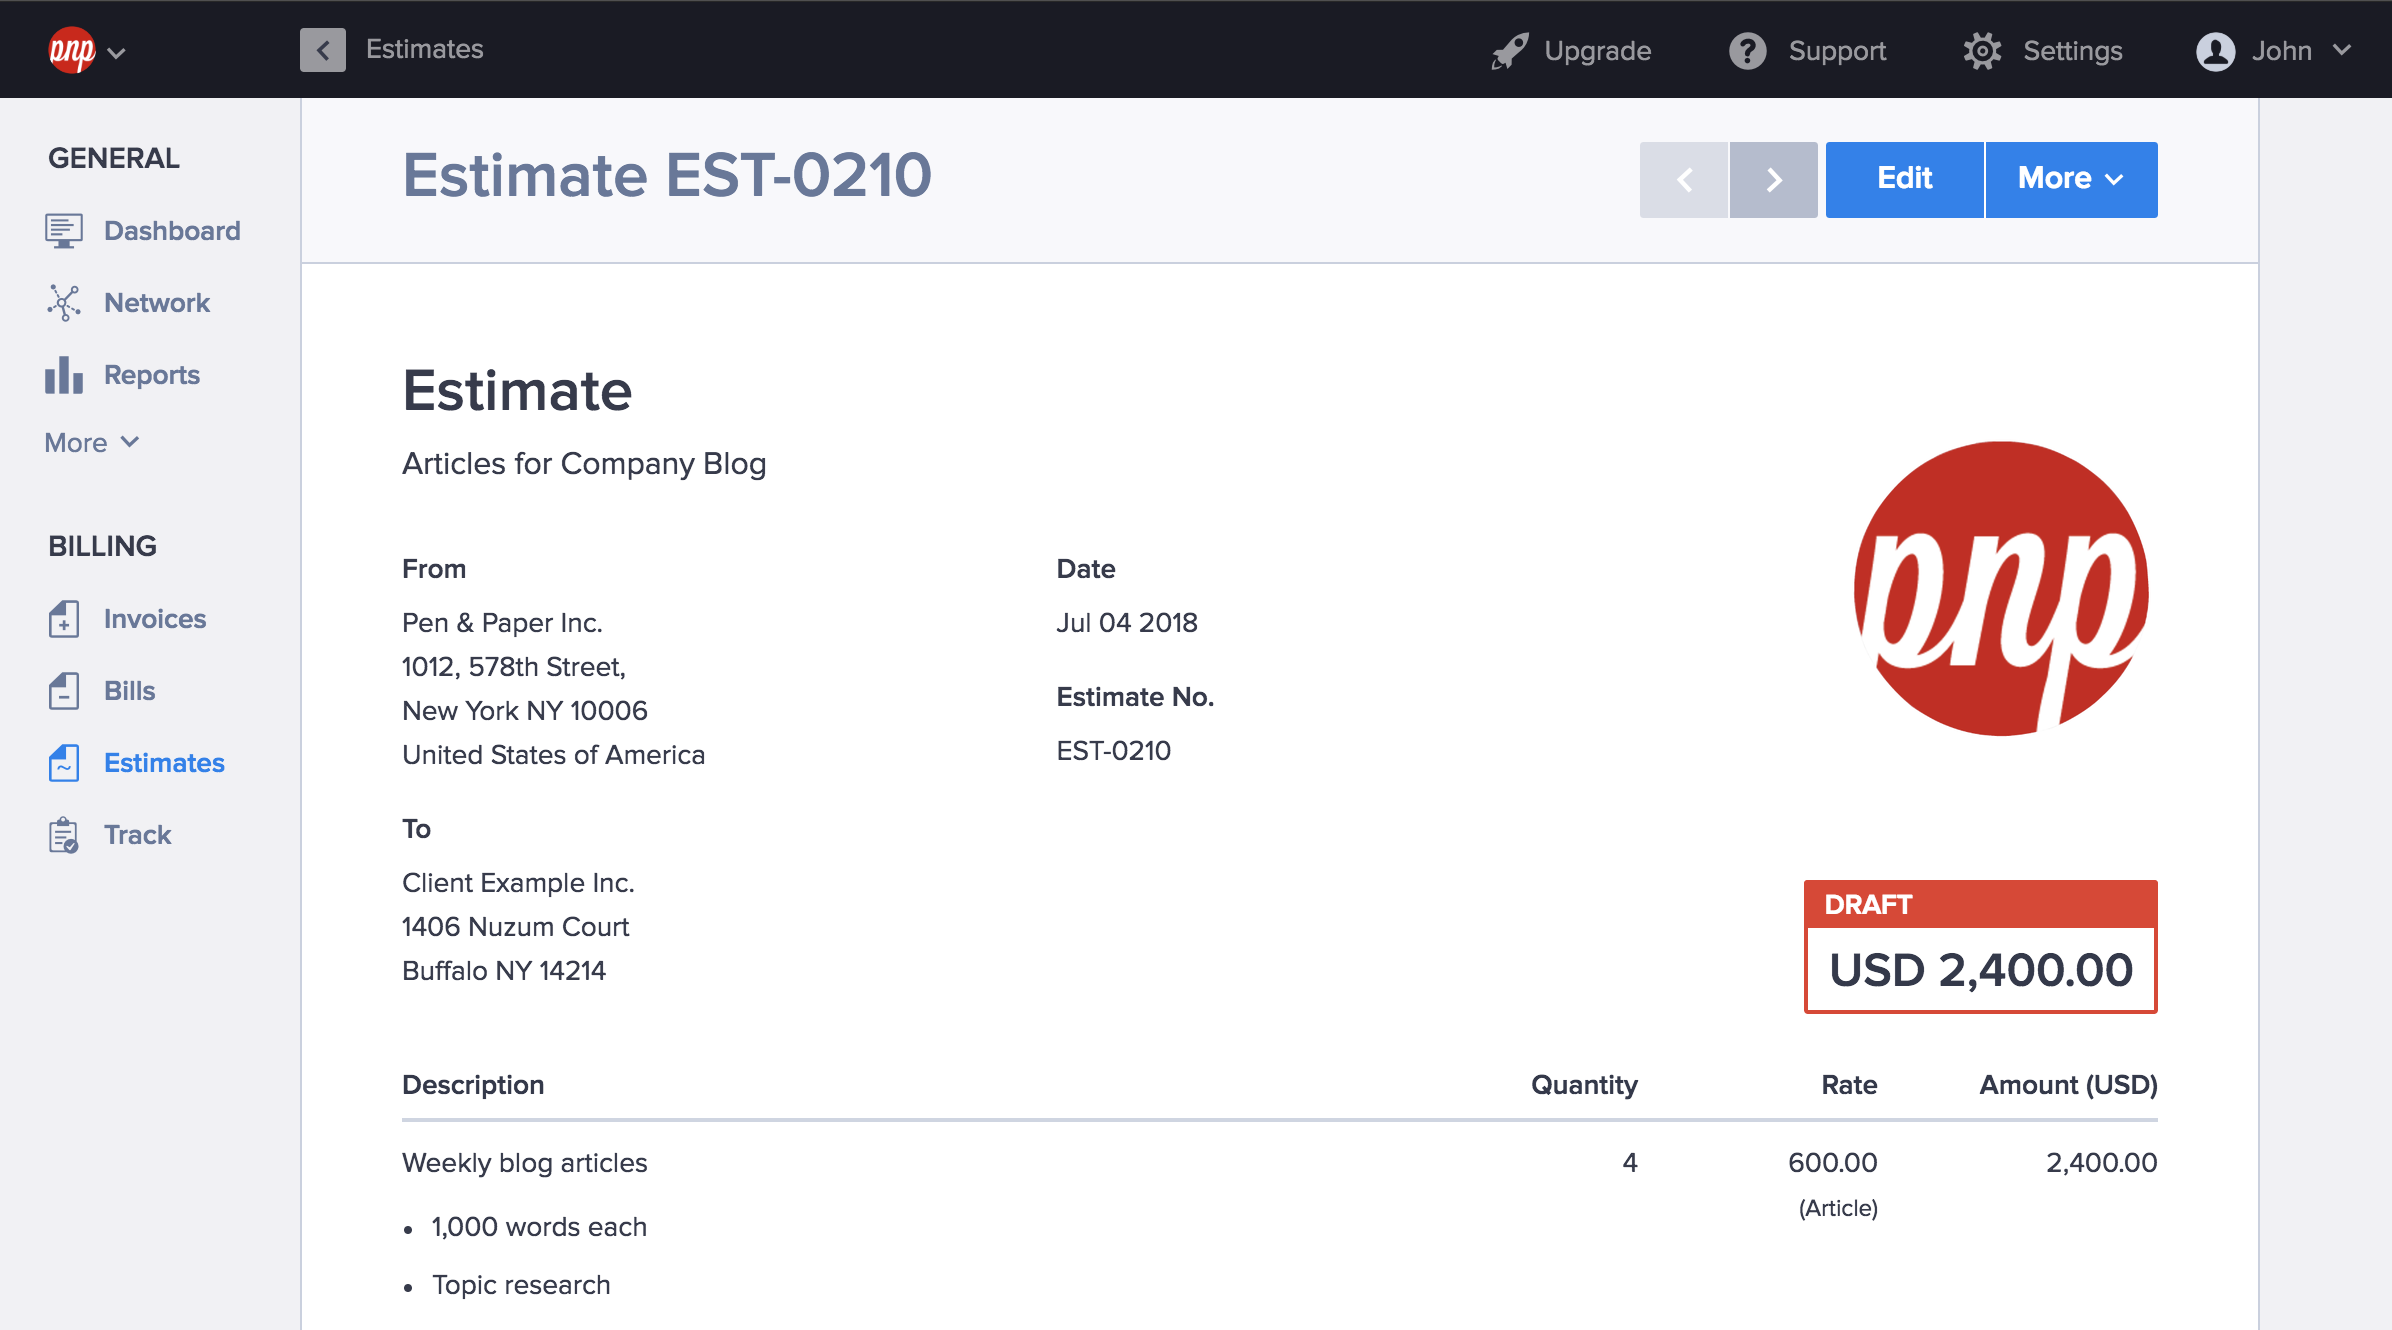Click the Network nodes icon
The height and width of the screenshot is (1330, 2392).
63,303
